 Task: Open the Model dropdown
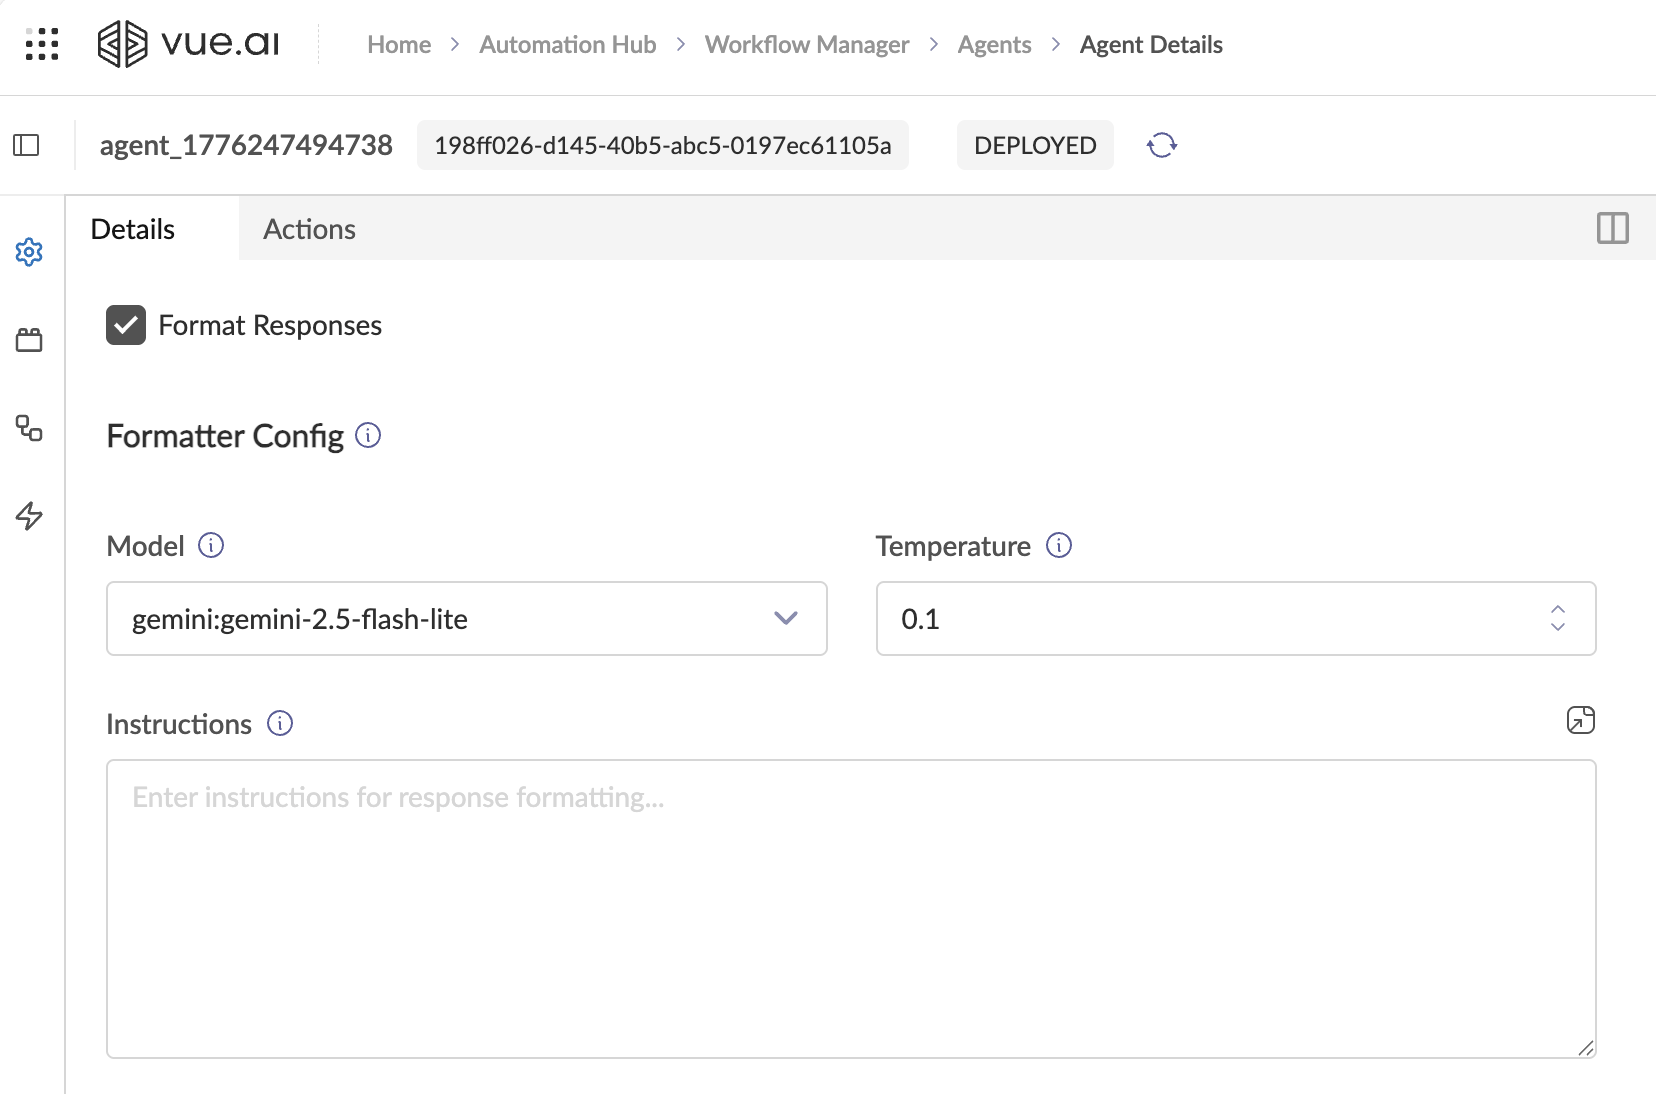point(467,619)
